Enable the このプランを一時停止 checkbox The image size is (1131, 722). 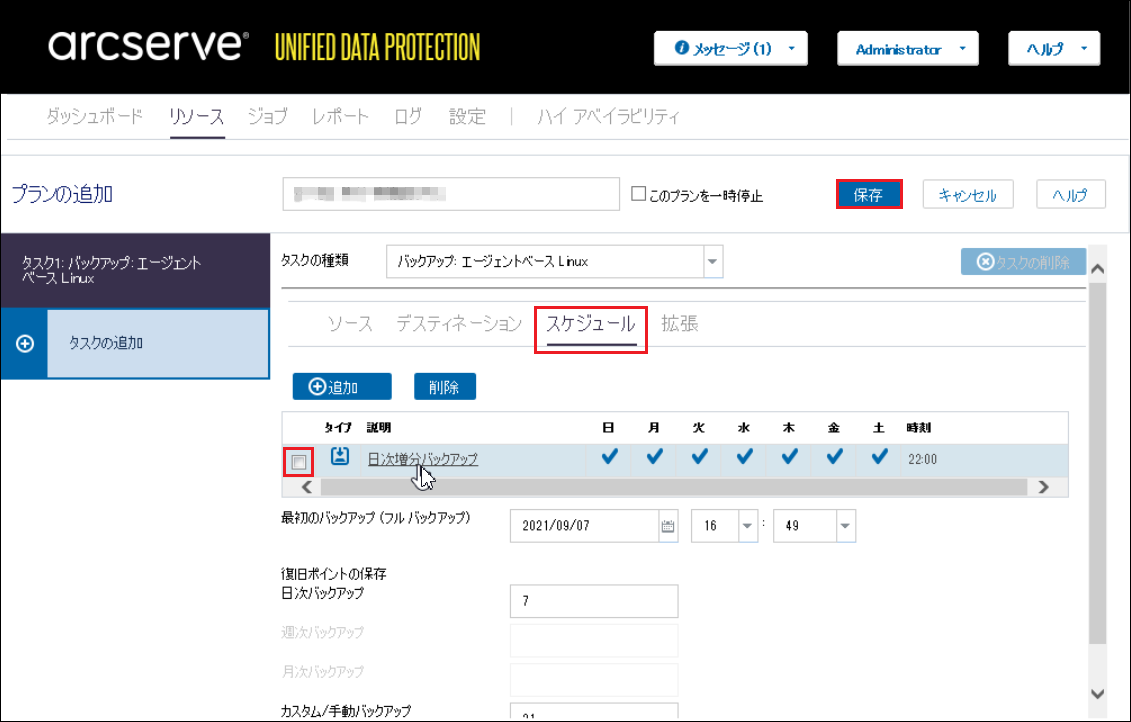pyautogui.click(x=638, y=193)
